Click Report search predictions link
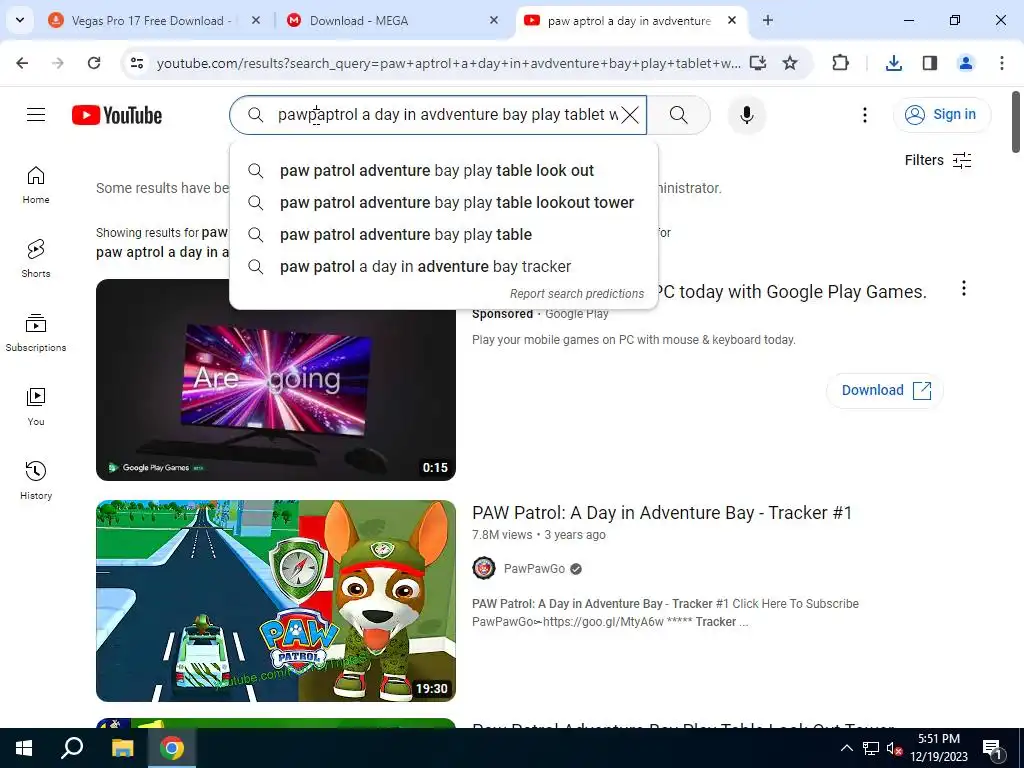Screen dimensions: 1024x768 (577, 294)
